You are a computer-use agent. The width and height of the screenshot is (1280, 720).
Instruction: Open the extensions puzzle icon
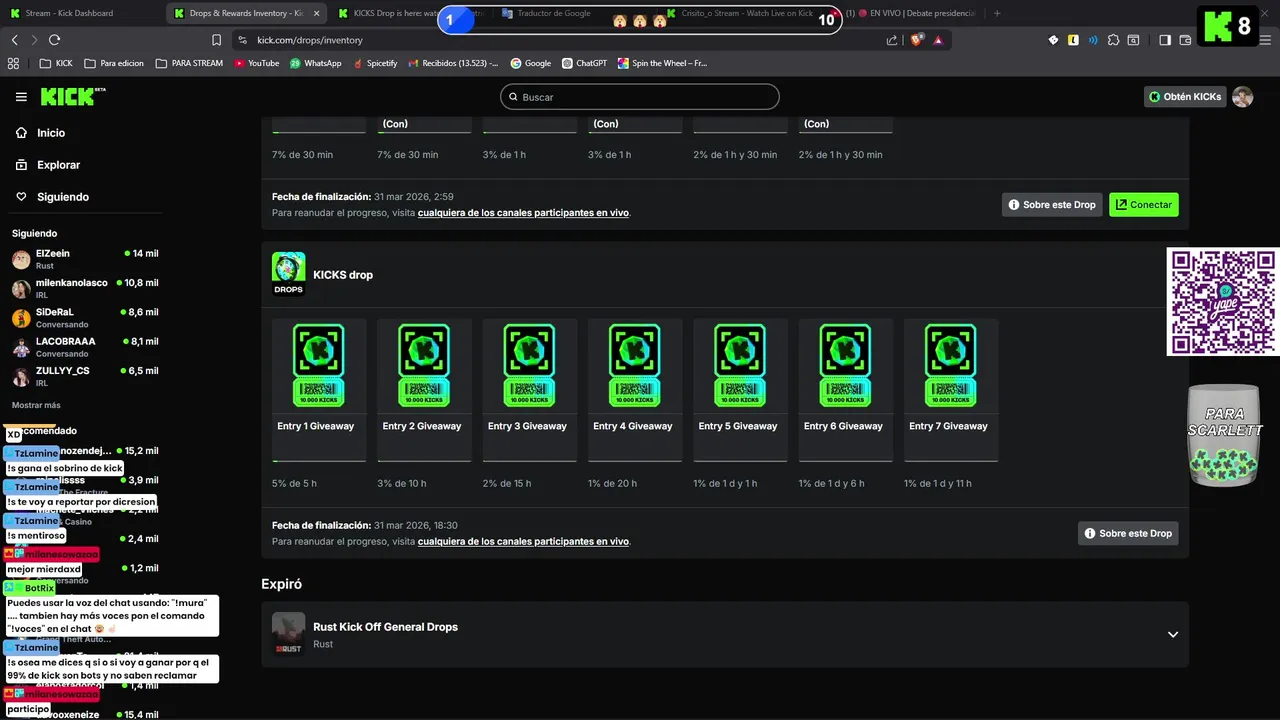(1112, 40)
